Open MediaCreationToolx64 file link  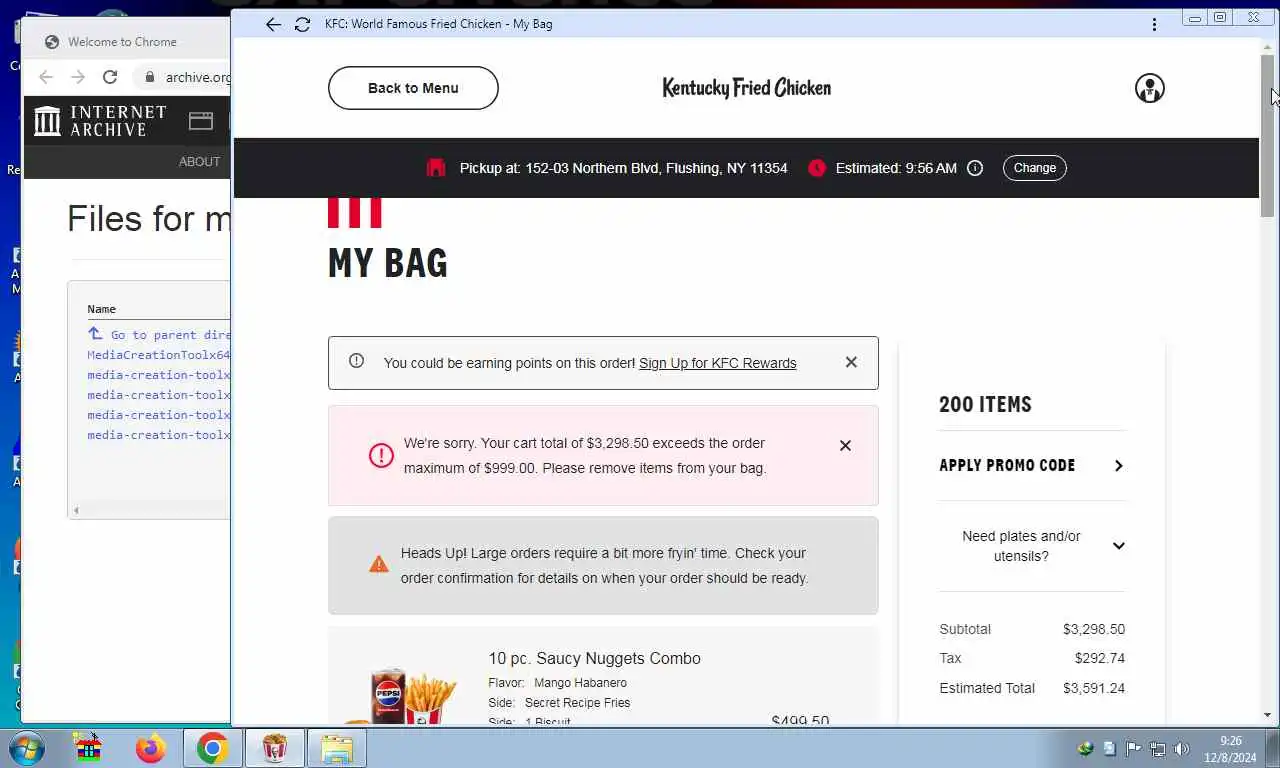click(x=159, y=355)
